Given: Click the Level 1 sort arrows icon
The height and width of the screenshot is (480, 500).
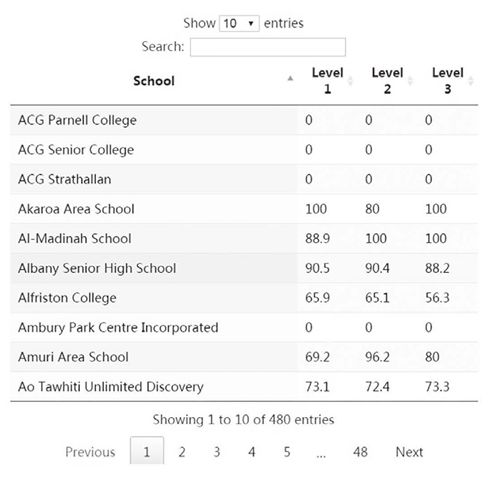Looking at the screenshot, I should coord(350,81).
